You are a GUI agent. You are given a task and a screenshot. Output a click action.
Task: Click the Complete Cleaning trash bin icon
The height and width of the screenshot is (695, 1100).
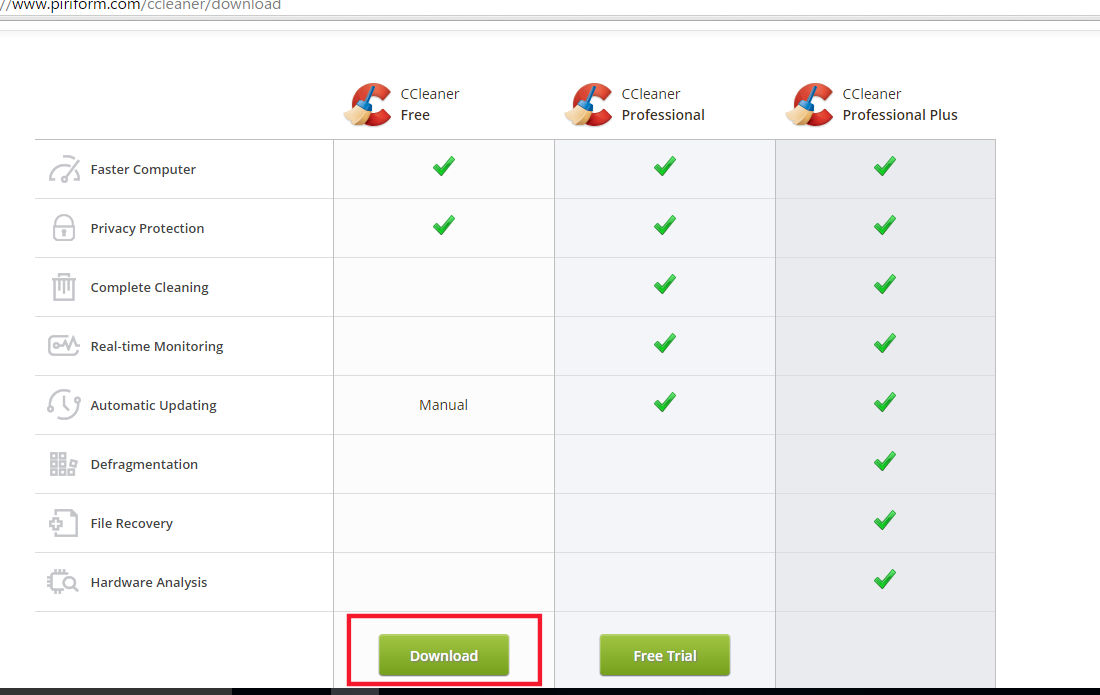pyautogui.click(x=64, y=287)
